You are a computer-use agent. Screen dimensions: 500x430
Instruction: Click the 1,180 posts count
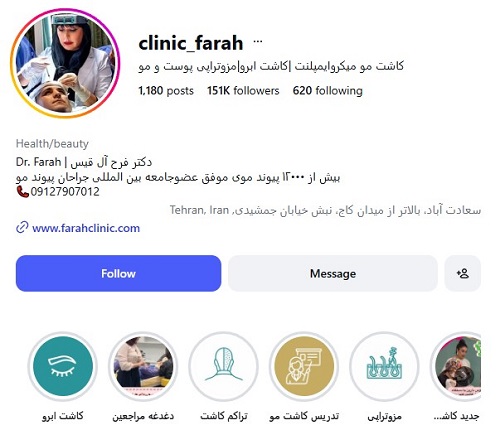pos(166,91)
